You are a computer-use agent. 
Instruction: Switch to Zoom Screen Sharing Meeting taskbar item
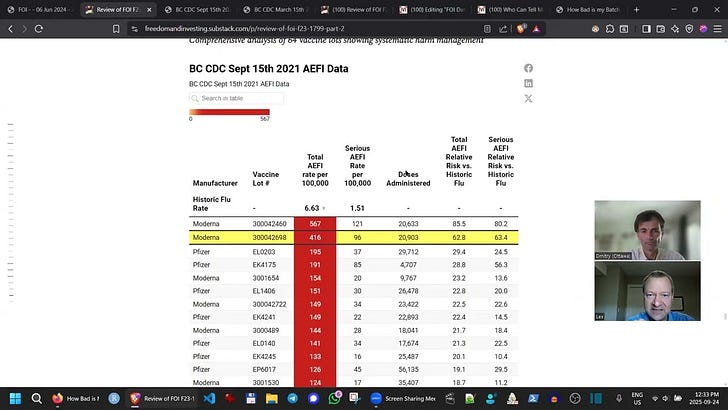[403, 398]
